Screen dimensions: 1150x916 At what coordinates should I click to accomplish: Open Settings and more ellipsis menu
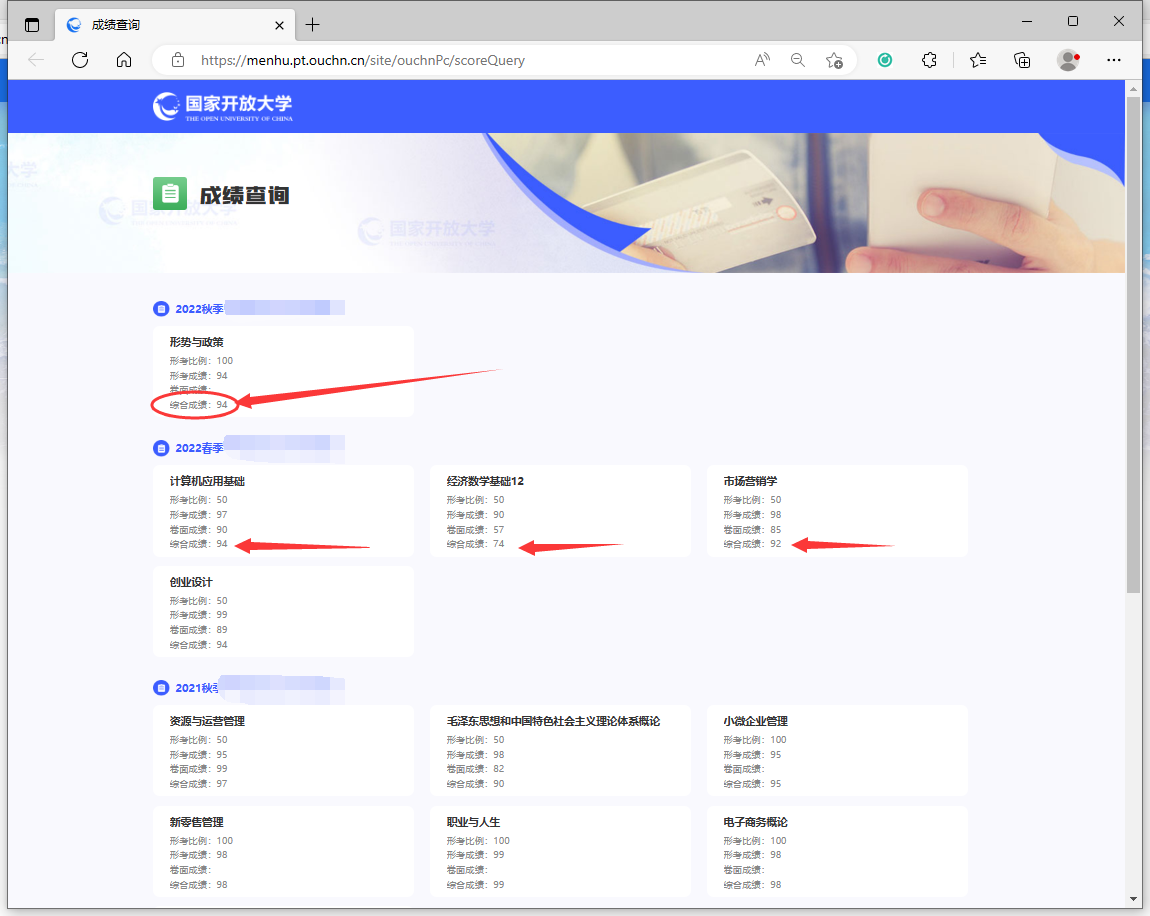click(x=1115, y=60)
